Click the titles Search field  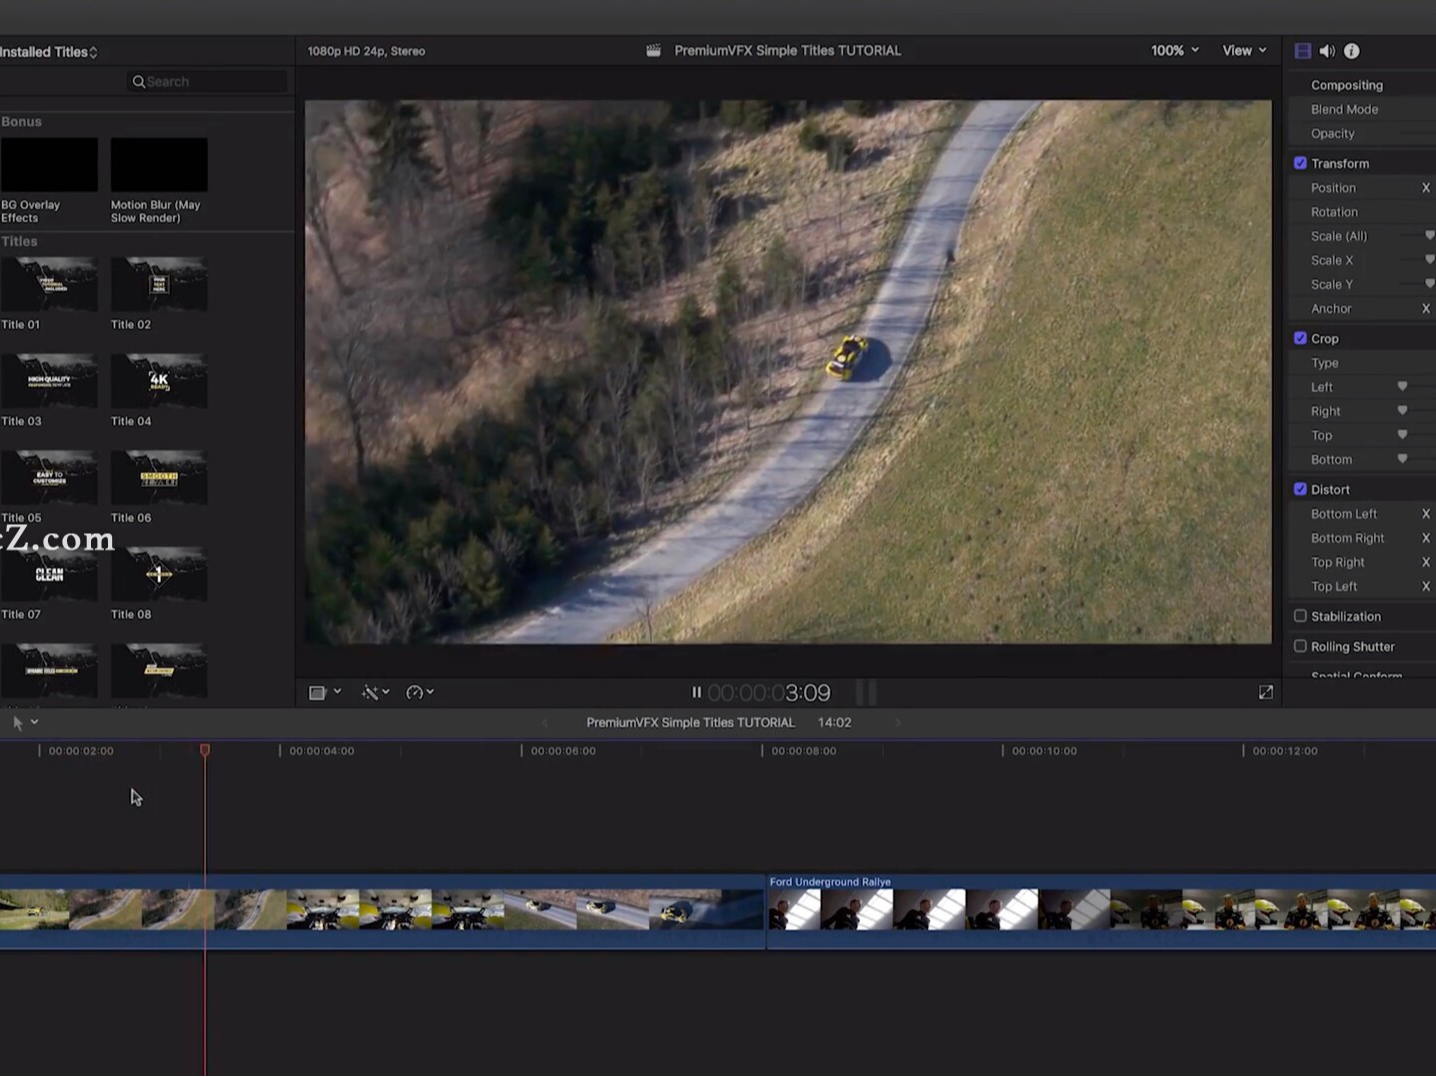205,81
